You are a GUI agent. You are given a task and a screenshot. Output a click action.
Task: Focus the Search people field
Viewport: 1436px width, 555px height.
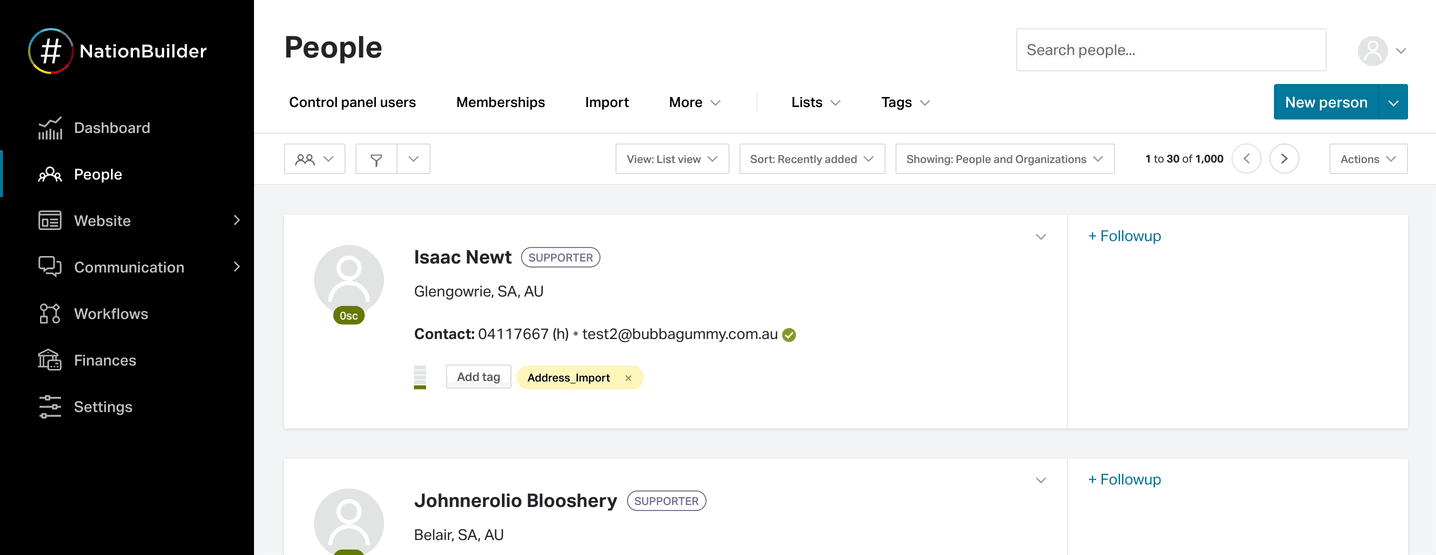pyautogui.click(x=1170, y=50)
